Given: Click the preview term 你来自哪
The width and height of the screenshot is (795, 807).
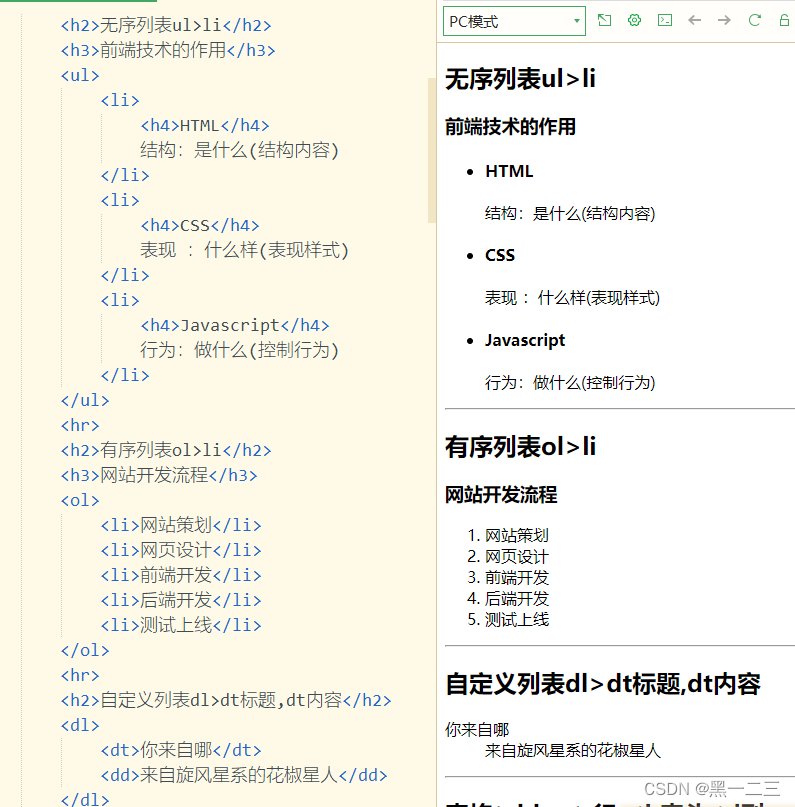Looking at the screenshot, I should pos(477,729).
